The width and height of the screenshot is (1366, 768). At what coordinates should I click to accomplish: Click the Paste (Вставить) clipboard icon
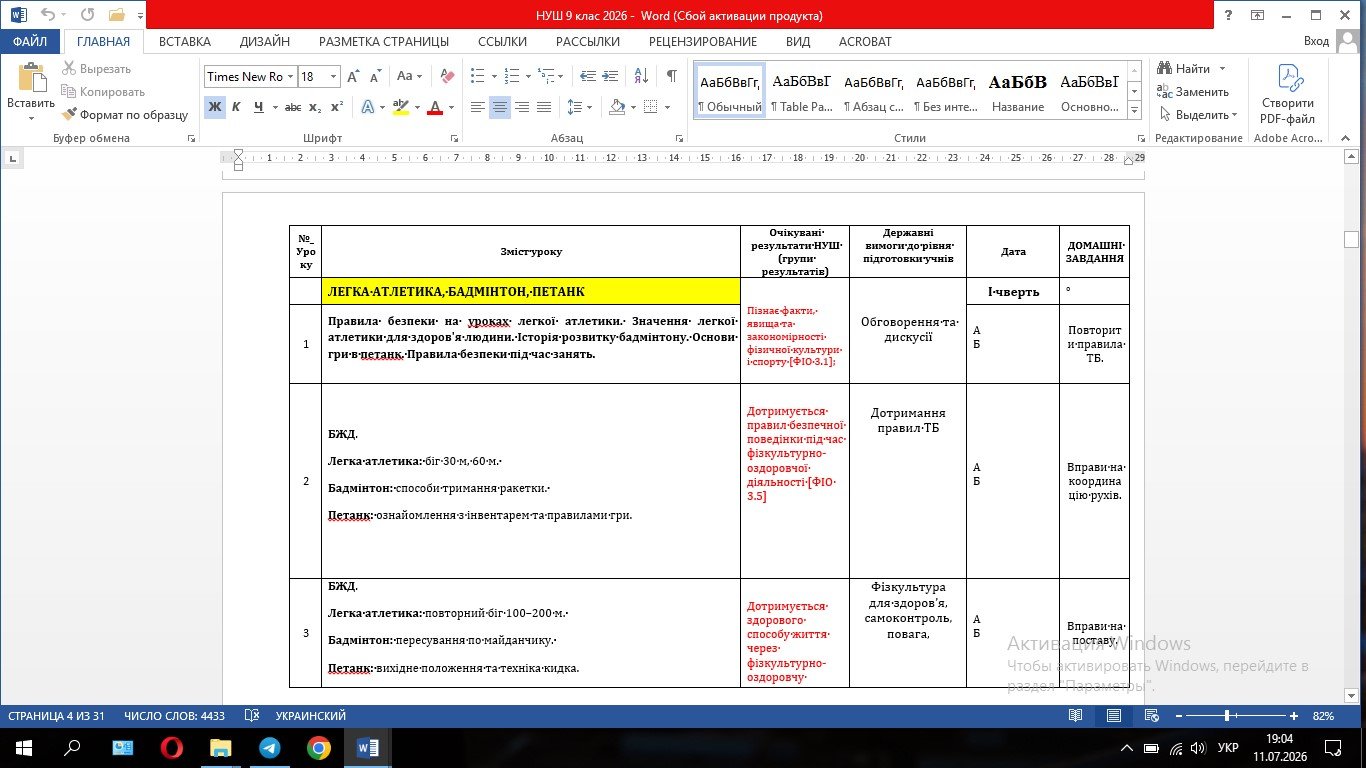click(31, 78)
